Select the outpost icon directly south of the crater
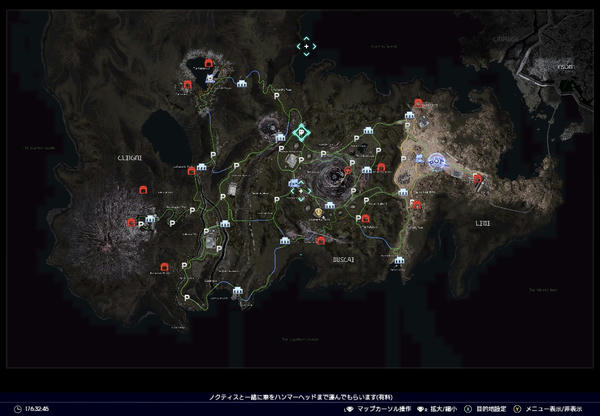The width and height of the screenshot is (600, 416). (330, 206)
